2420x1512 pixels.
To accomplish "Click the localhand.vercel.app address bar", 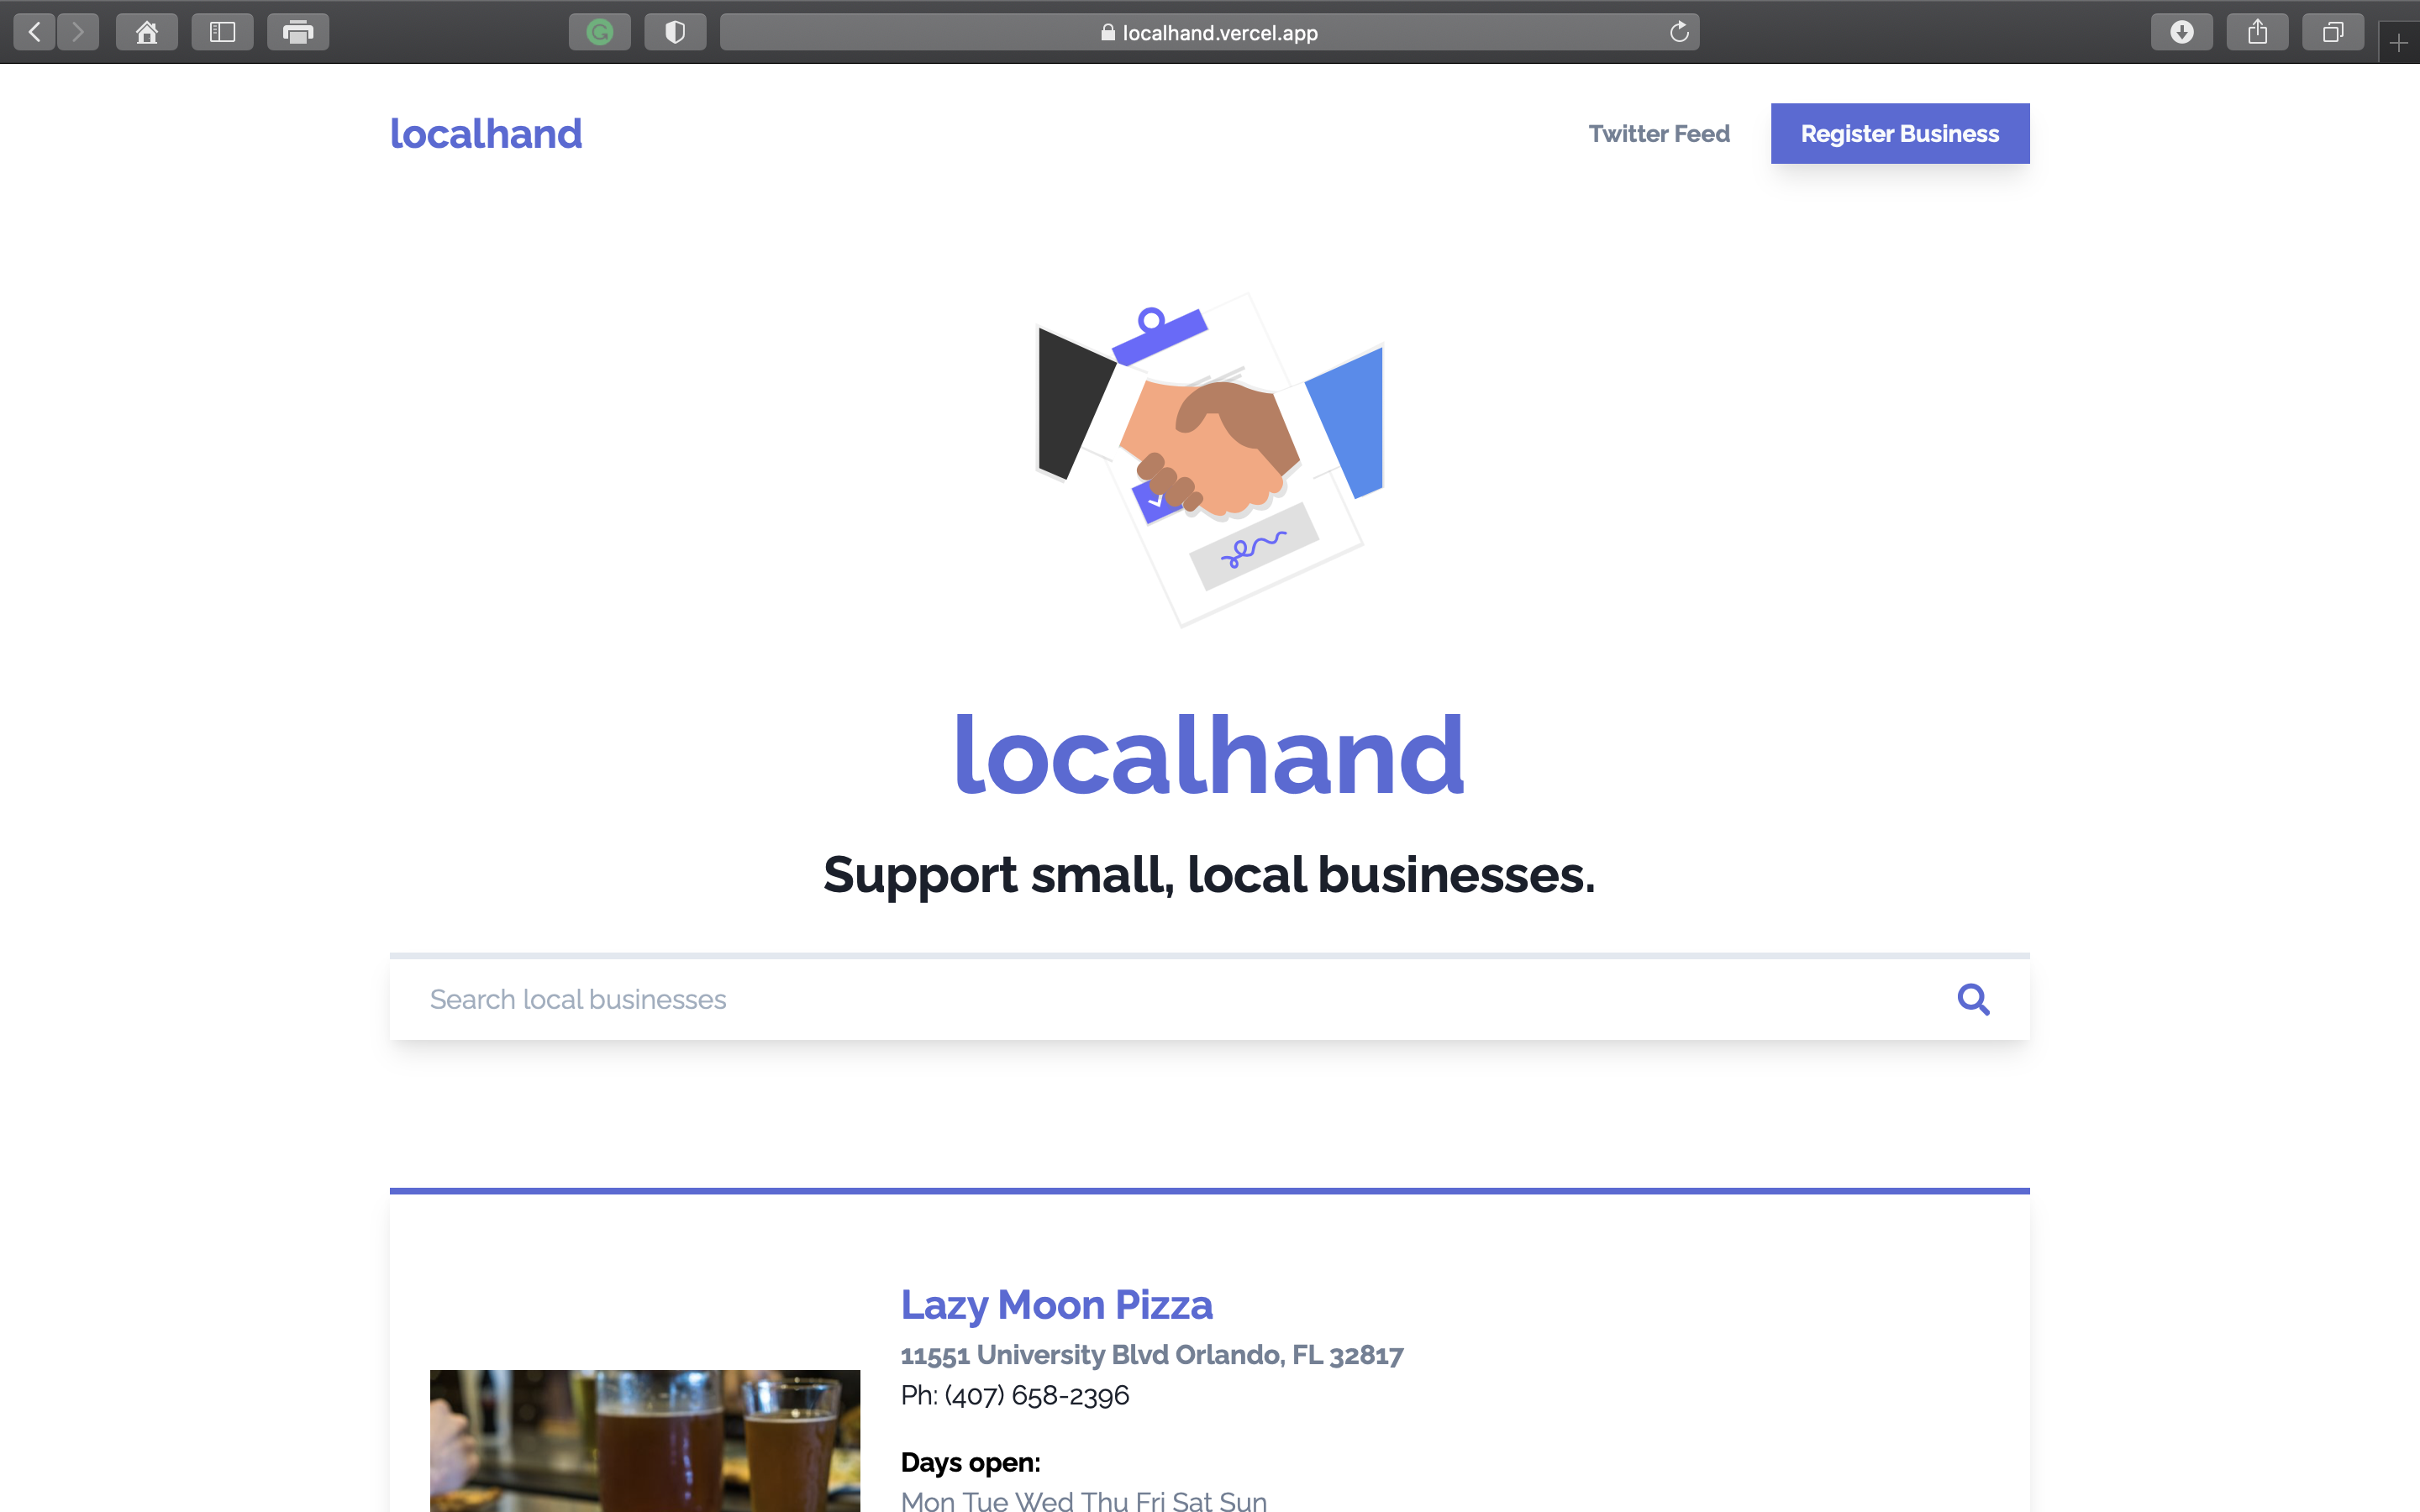I will 1209,32.
